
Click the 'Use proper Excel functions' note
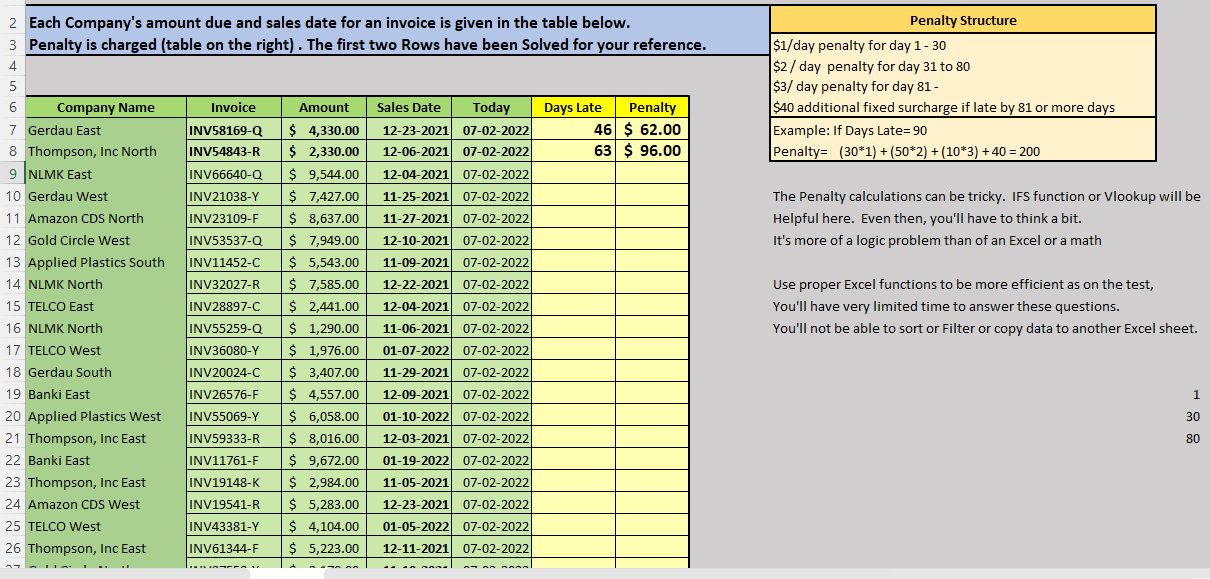(x=963, y=284)
